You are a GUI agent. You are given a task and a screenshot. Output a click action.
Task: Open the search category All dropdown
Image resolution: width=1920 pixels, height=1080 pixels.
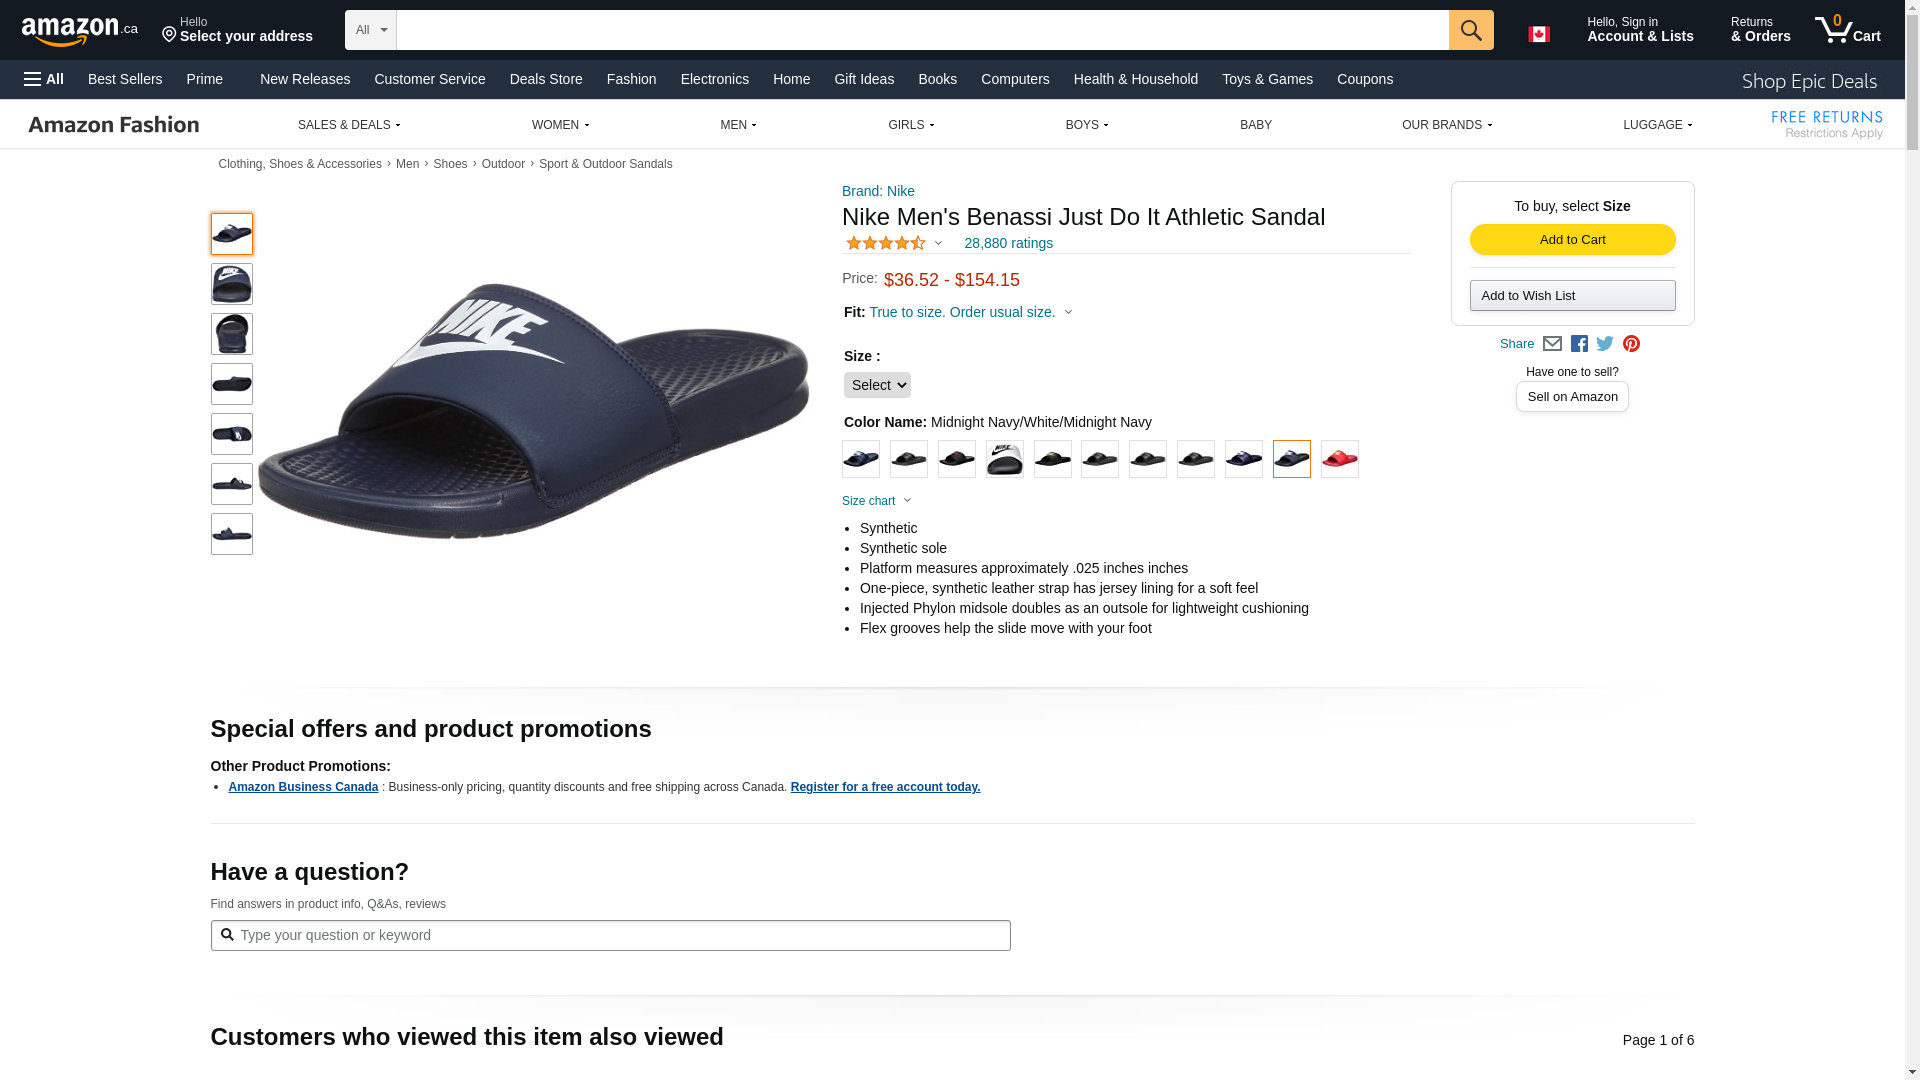(370, 30)
